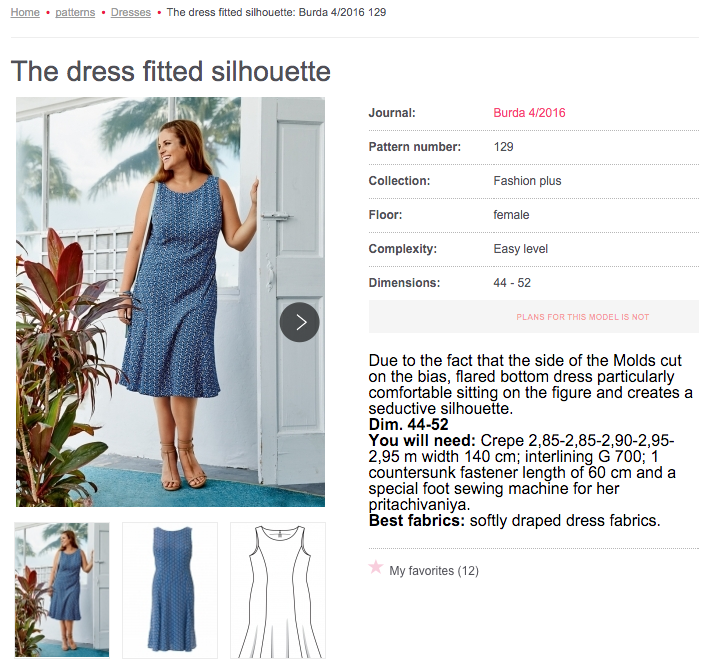Image resolution: width=710 pixels, height=670 pixels.
Task: Click 'Plans for this model is not' button
Action: coord(533,317)
